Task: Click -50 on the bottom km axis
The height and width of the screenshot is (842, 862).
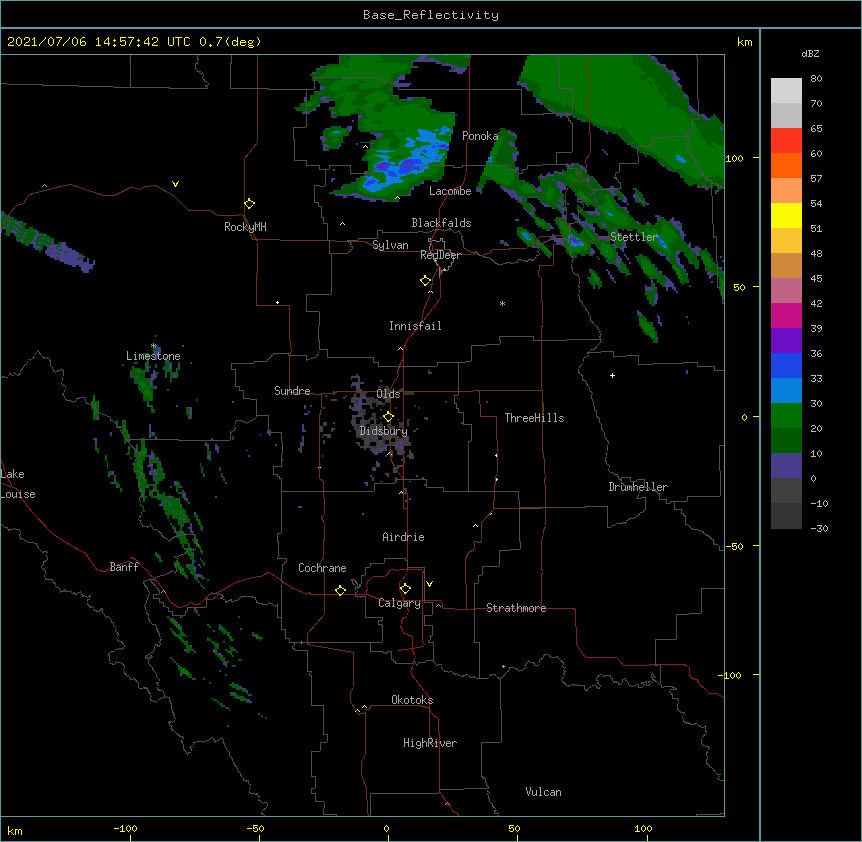Action: [x=255, y=829]
